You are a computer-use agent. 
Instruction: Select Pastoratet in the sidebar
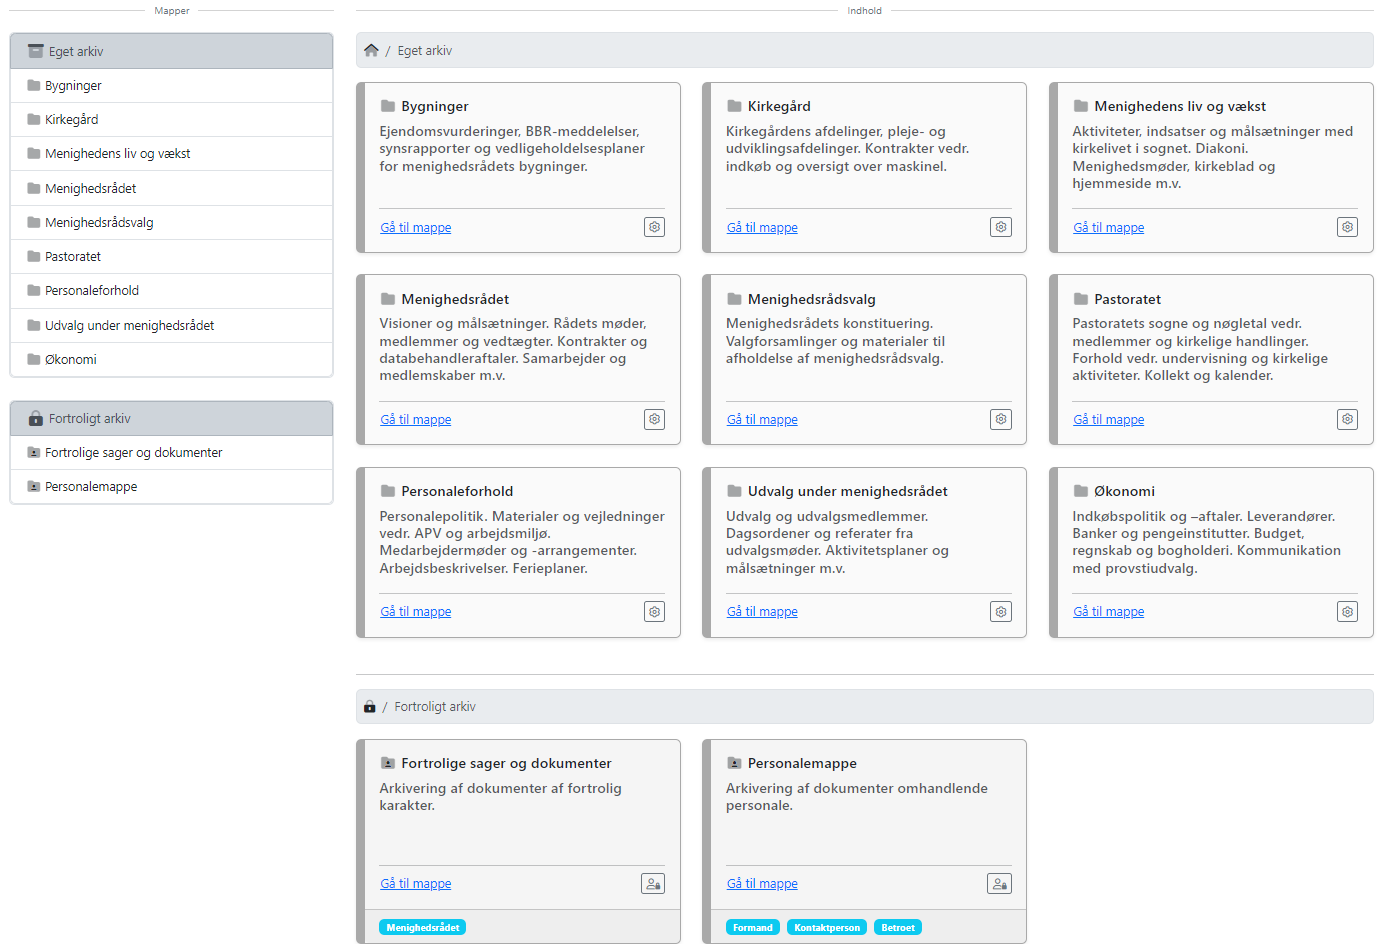pyautogui.click(x=171, y=257)
